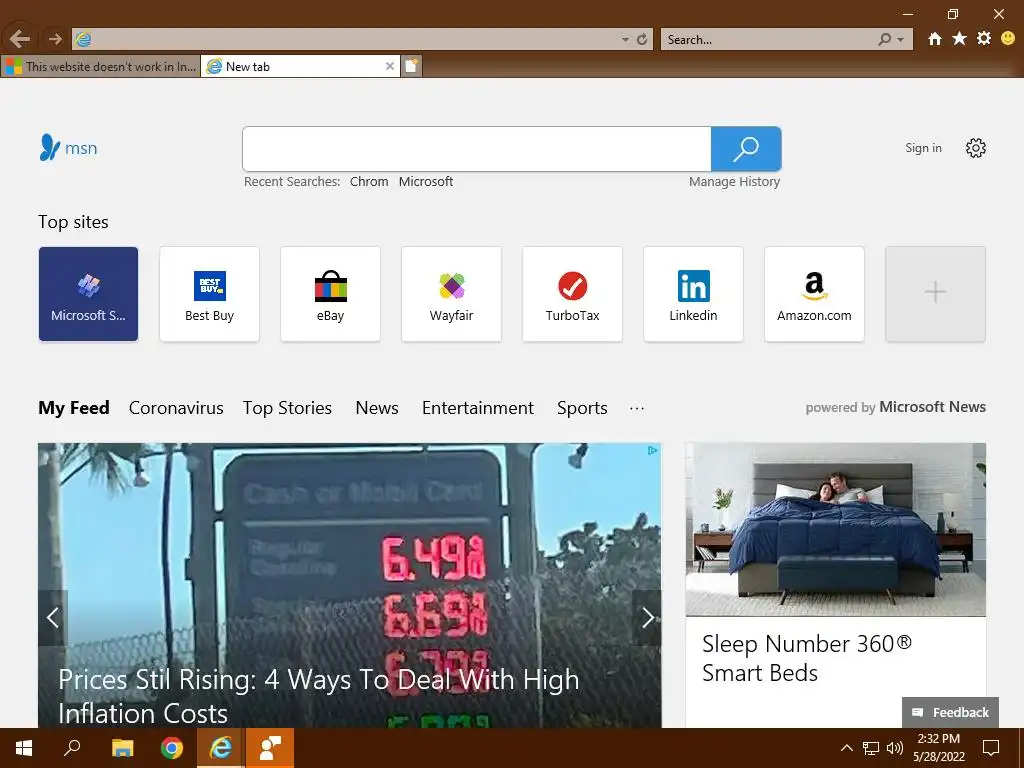Open 'Prices Stil Rising' inflation article
1024x768 pixels.
(319, 696)
